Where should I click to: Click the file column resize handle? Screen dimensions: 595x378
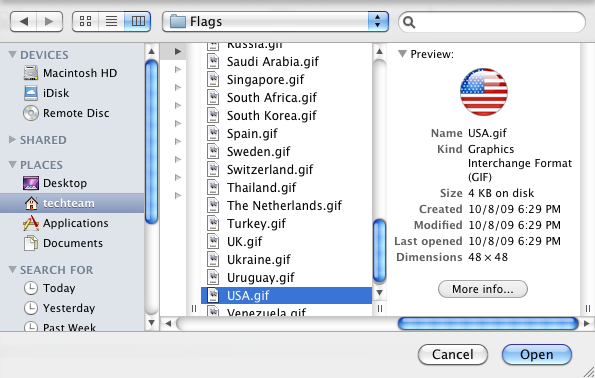click(379, 309)
